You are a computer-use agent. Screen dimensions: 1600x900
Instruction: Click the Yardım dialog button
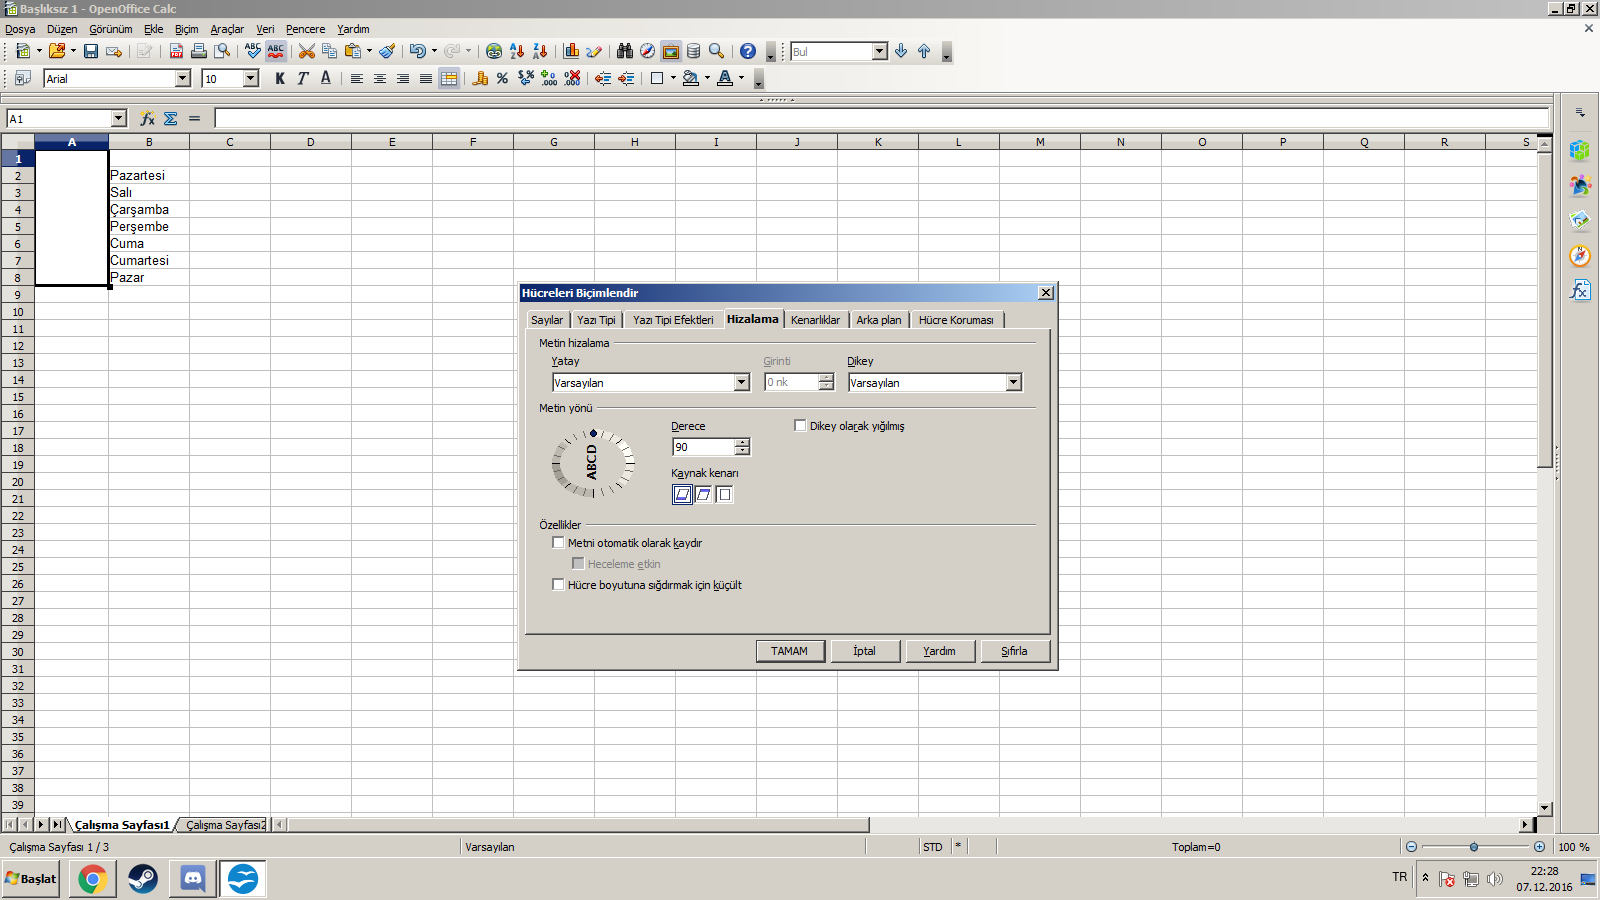939,651
